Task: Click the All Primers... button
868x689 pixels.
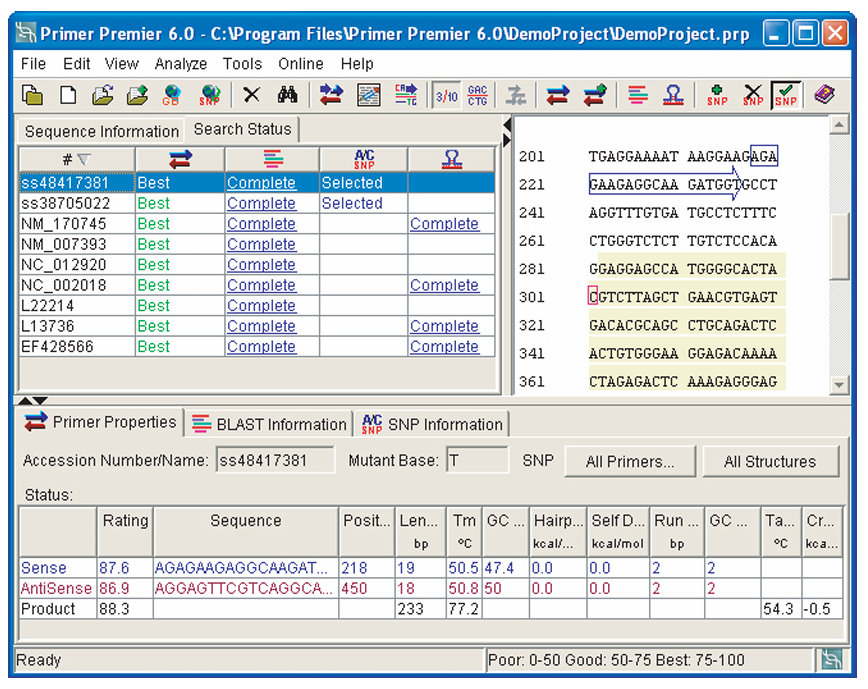Action: (630, 461)
